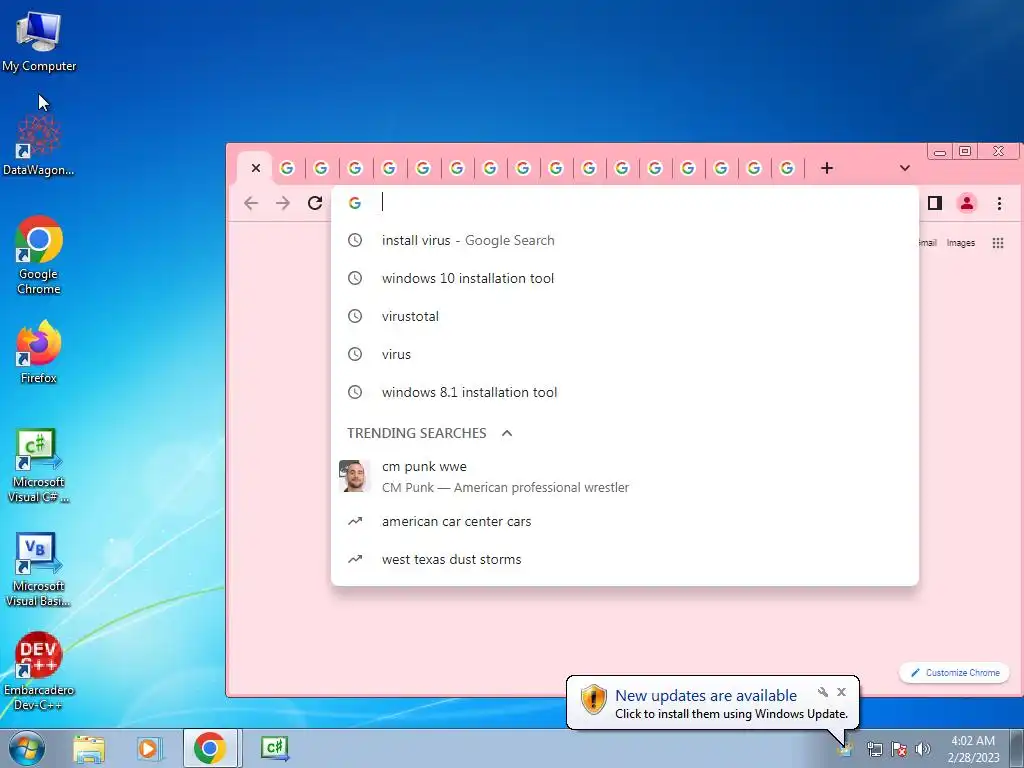Choose 'windows 8.1 installation tool' suggestion

tap(624, 392)
